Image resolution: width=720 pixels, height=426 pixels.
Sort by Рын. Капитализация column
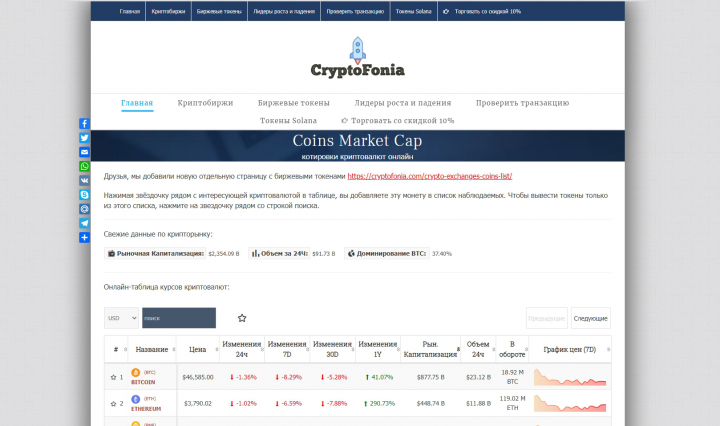pyautogui.click(x=431, y=349)
